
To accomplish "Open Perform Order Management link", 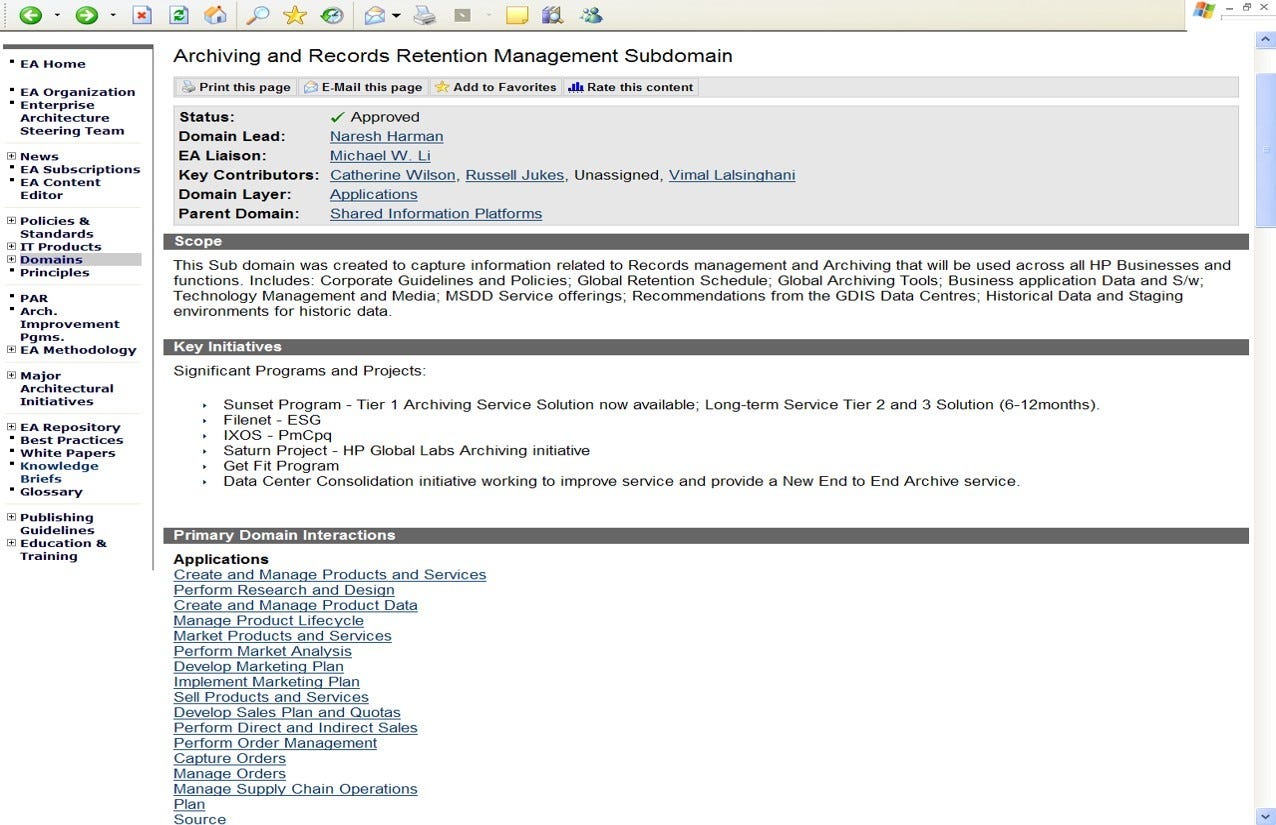I will coord(275,743).
